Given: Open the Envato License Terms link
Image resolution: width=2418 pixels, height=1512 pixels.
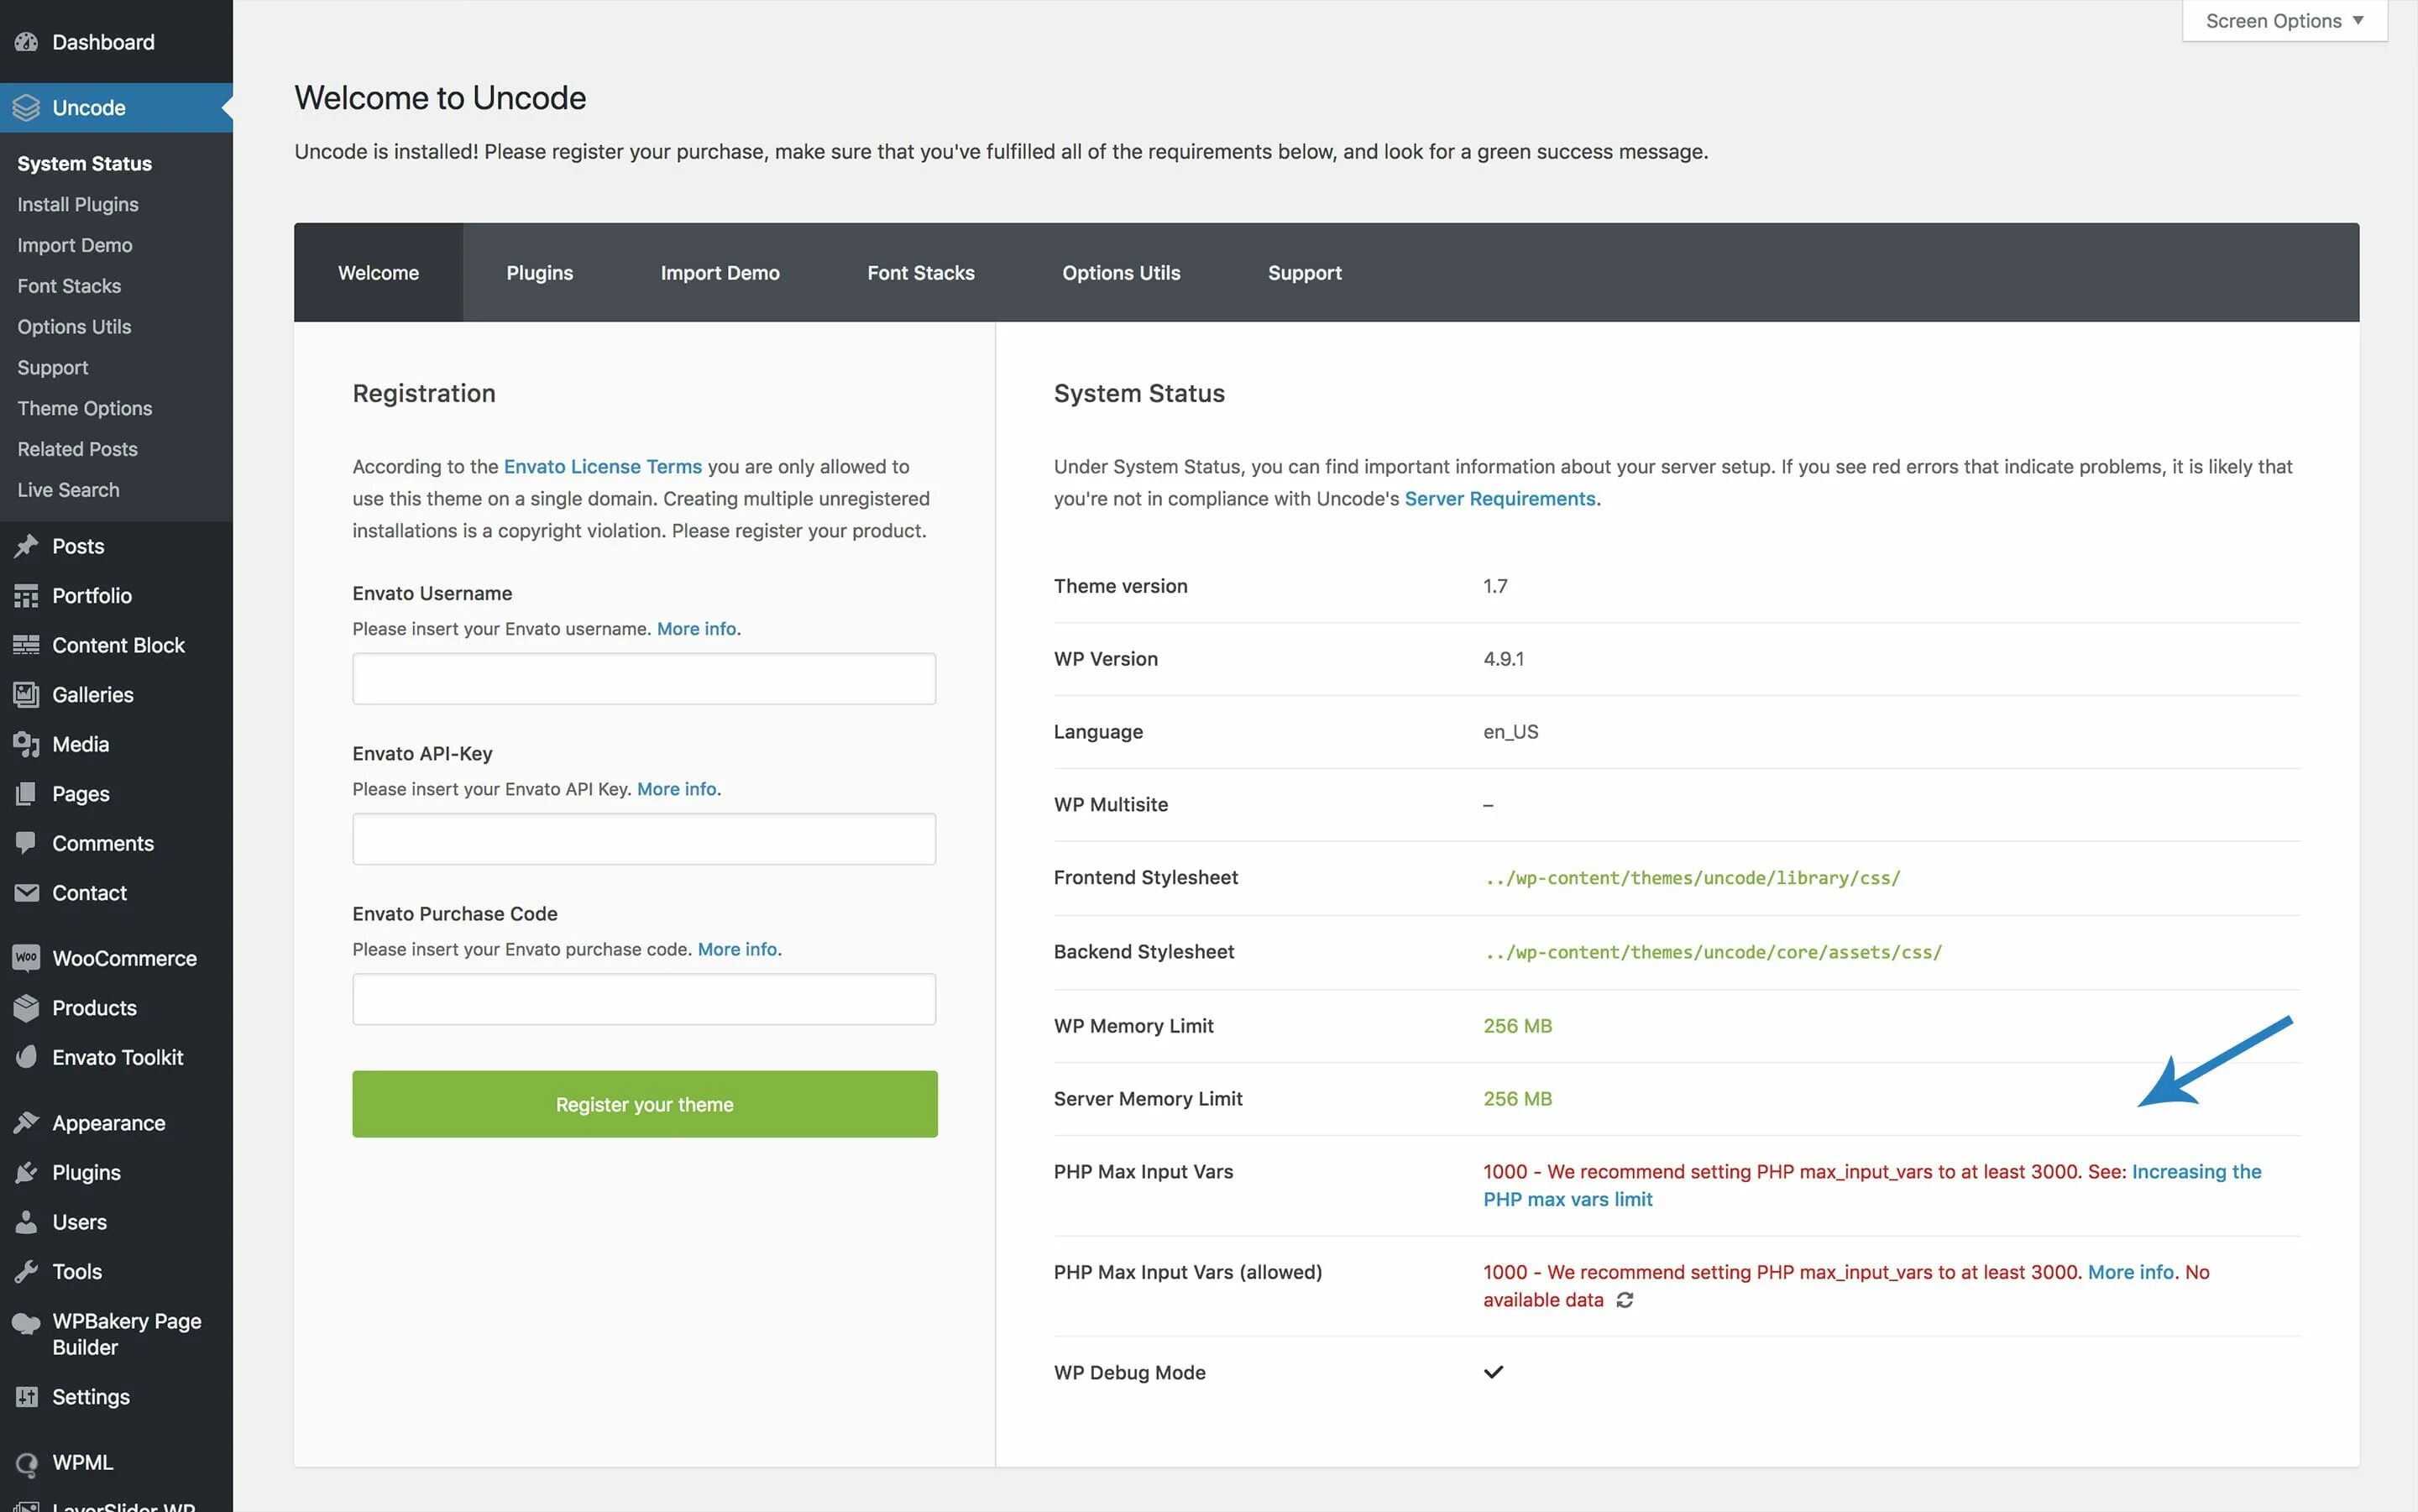Looking at the screenshot, I should pos(603,466).
